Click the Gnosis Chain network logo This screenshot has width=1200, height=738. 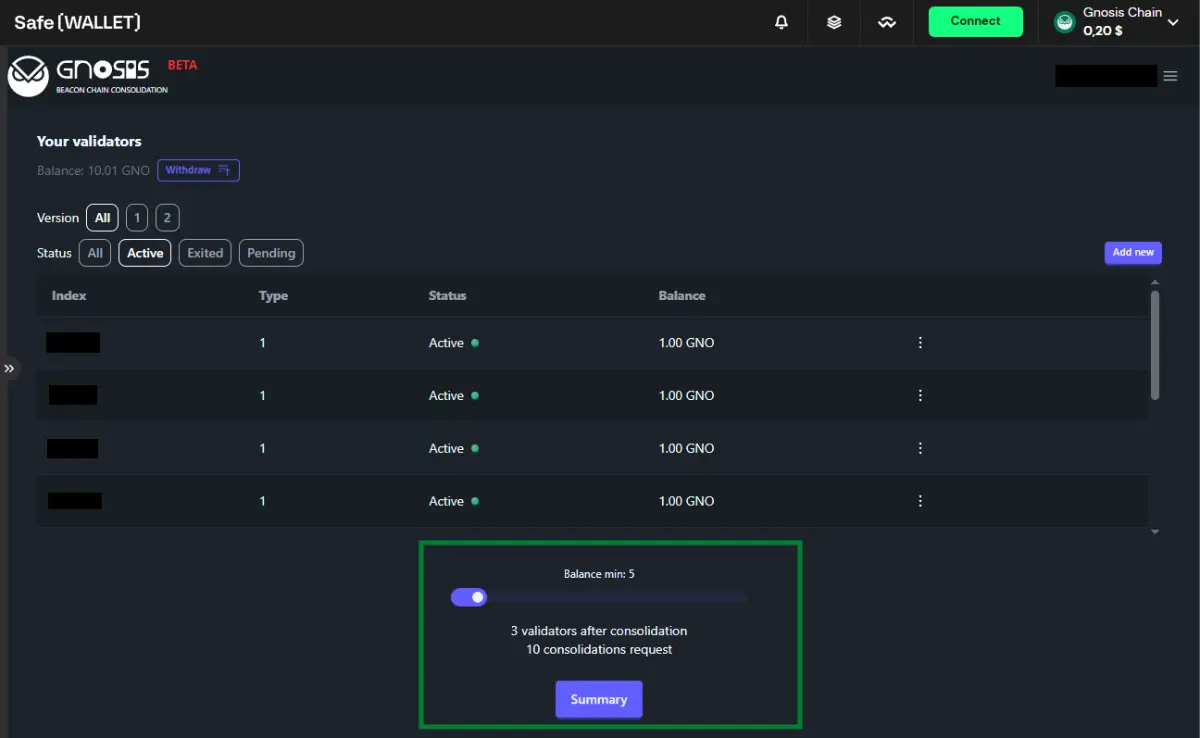[1065, 22]
